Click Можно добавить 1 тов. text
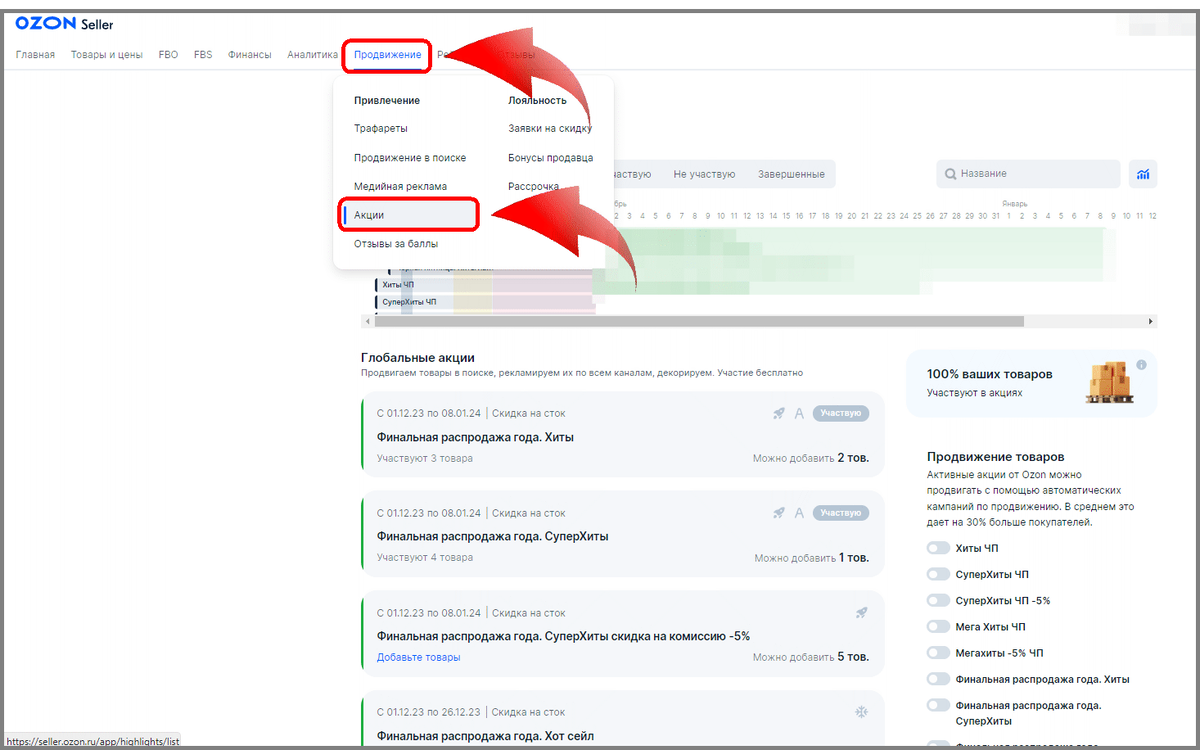The width and height of the screenshot is (1200, 750). pyautogui.click(x=812, y=557)
